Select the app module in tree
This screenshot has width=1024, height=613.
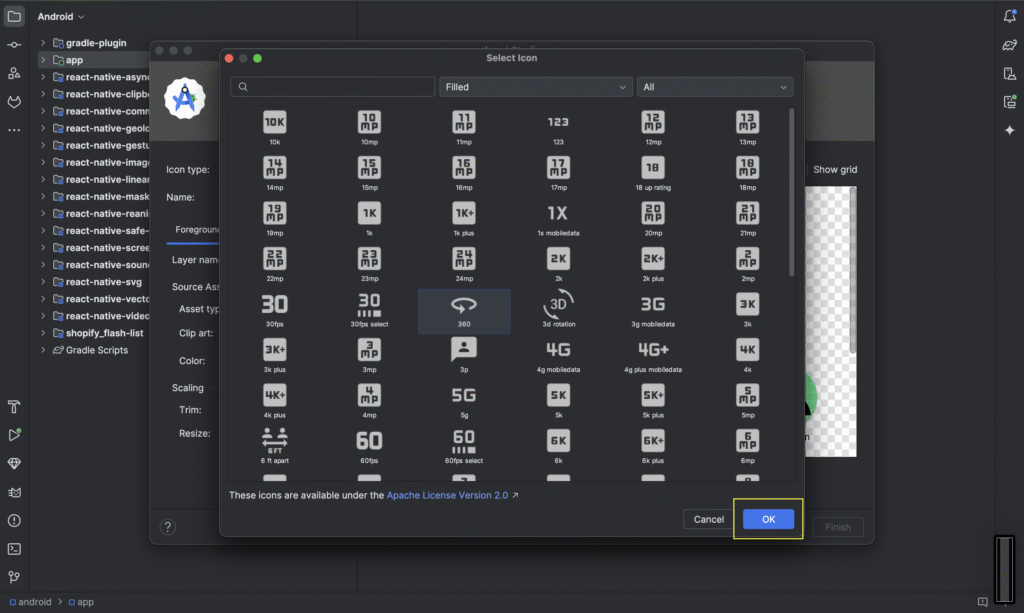coord(74,60)
